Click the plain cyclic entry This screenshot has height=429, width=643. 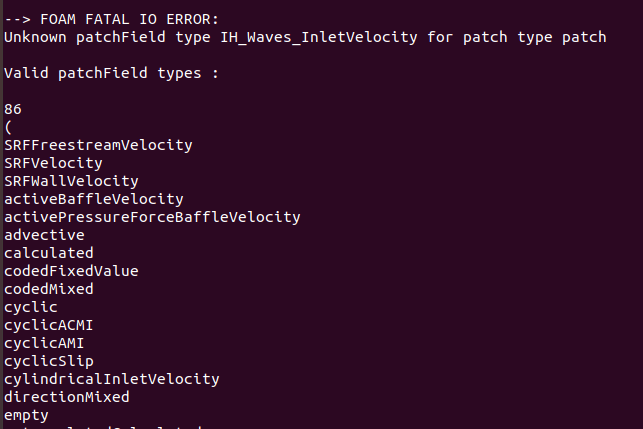[x=31, y=307]
